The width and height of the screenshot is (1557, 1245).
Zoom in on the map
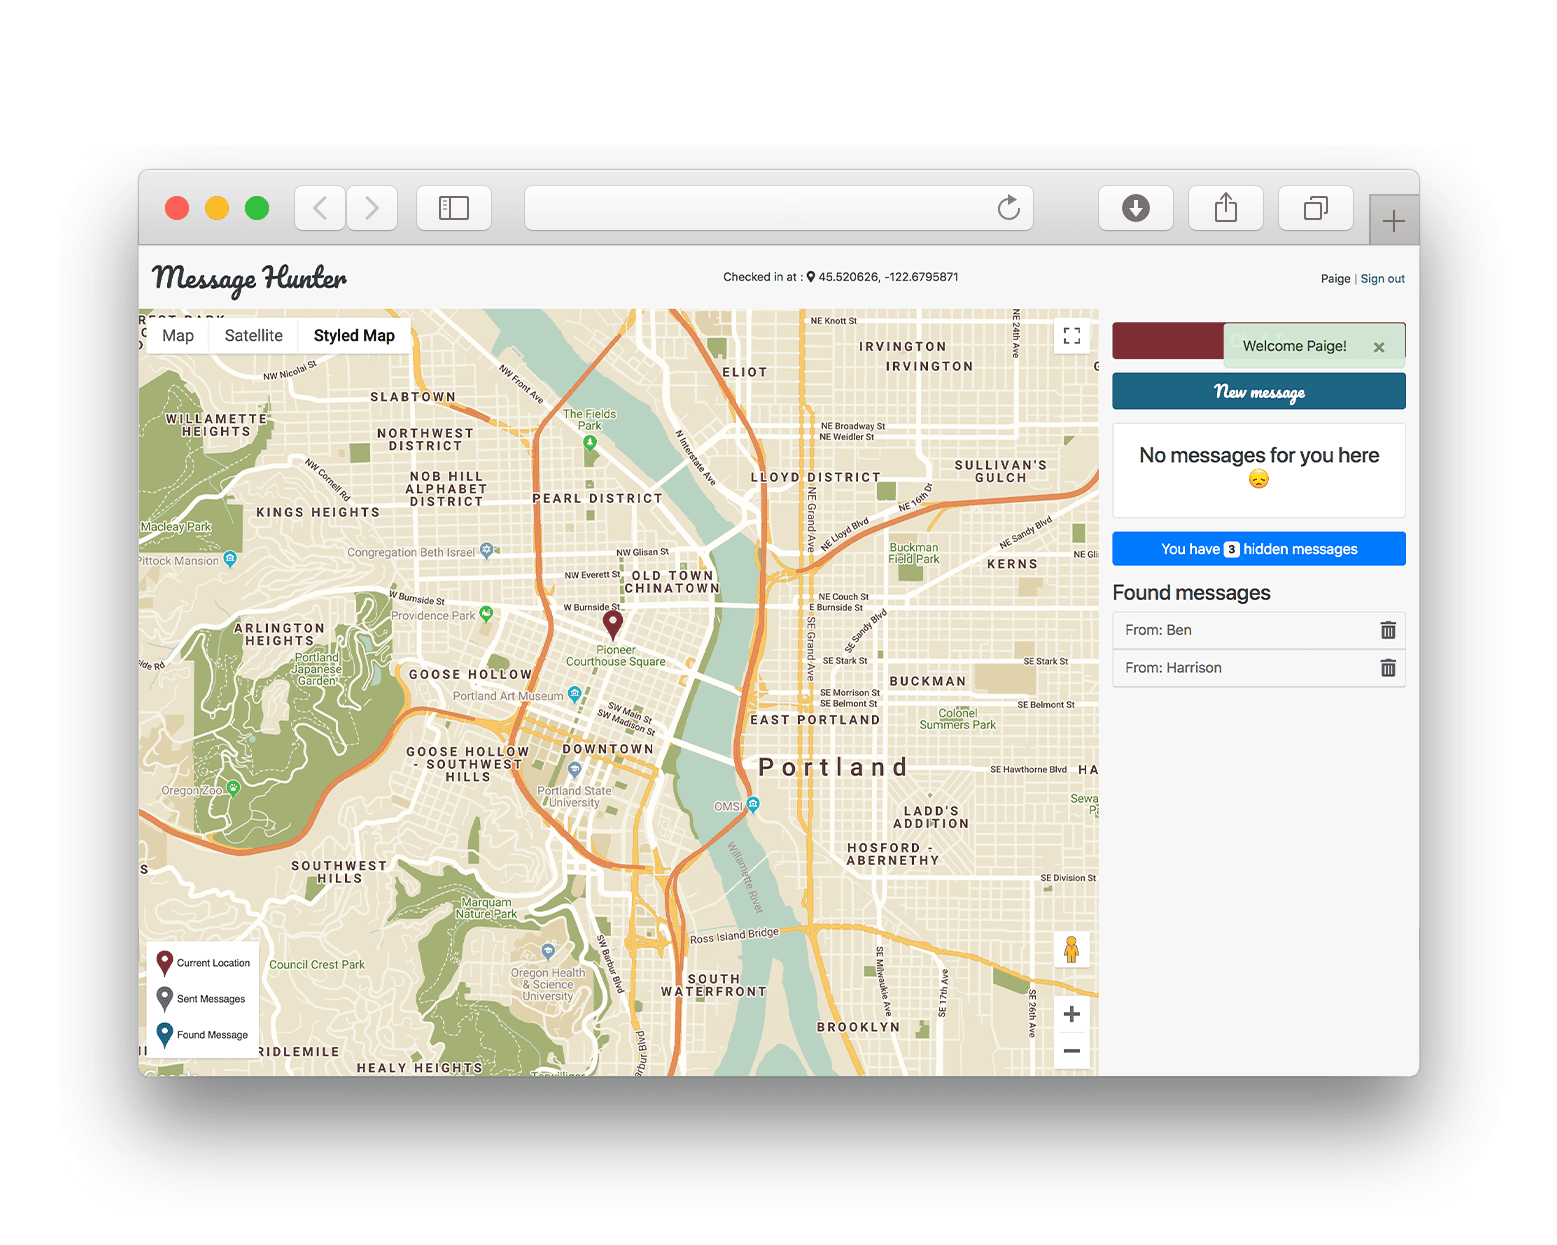pos(1072,1014)
